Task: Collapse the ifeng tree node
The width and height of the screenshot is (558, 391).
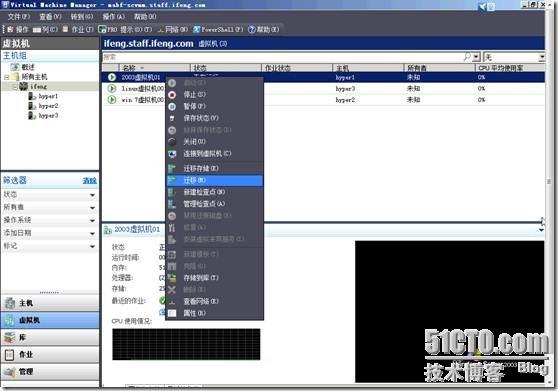Action: click(15, 86)
